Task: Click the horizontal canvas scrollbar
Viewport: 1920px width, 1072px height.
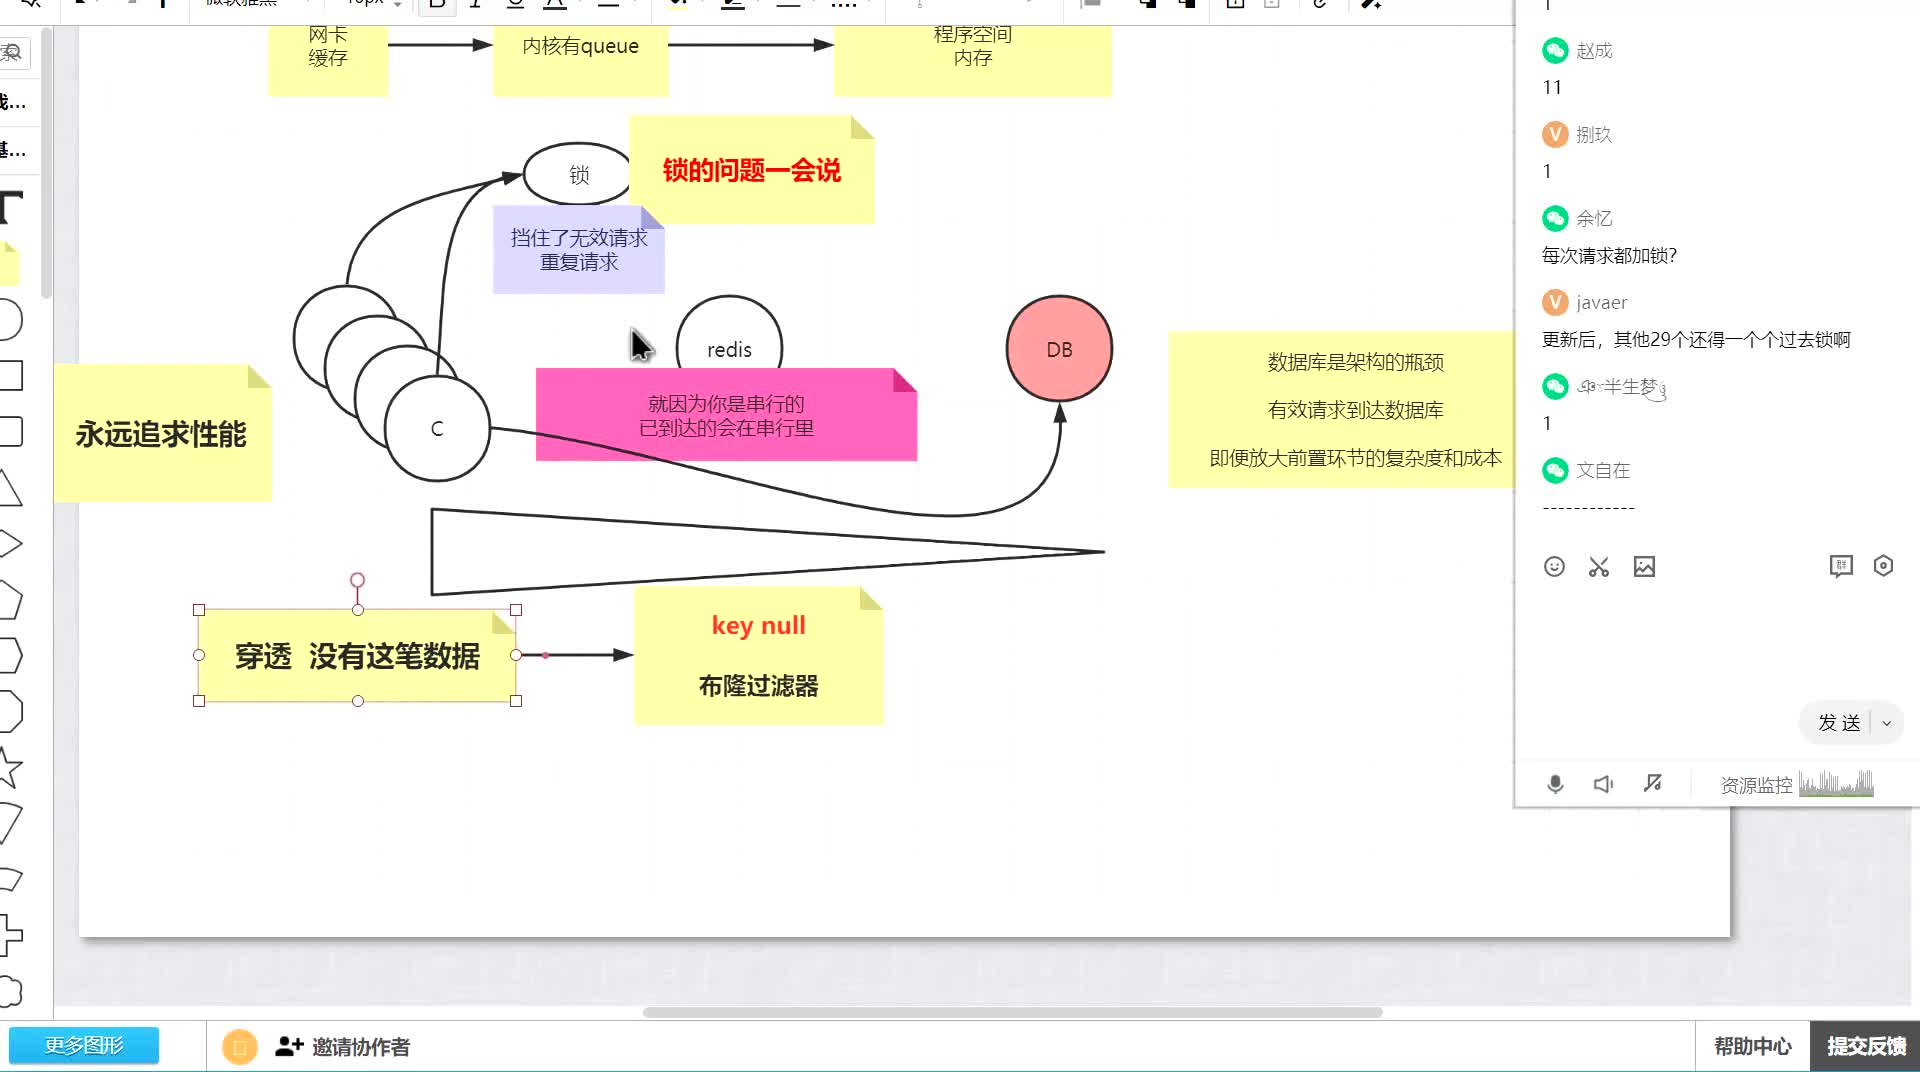Action: click(1012, 1012)
